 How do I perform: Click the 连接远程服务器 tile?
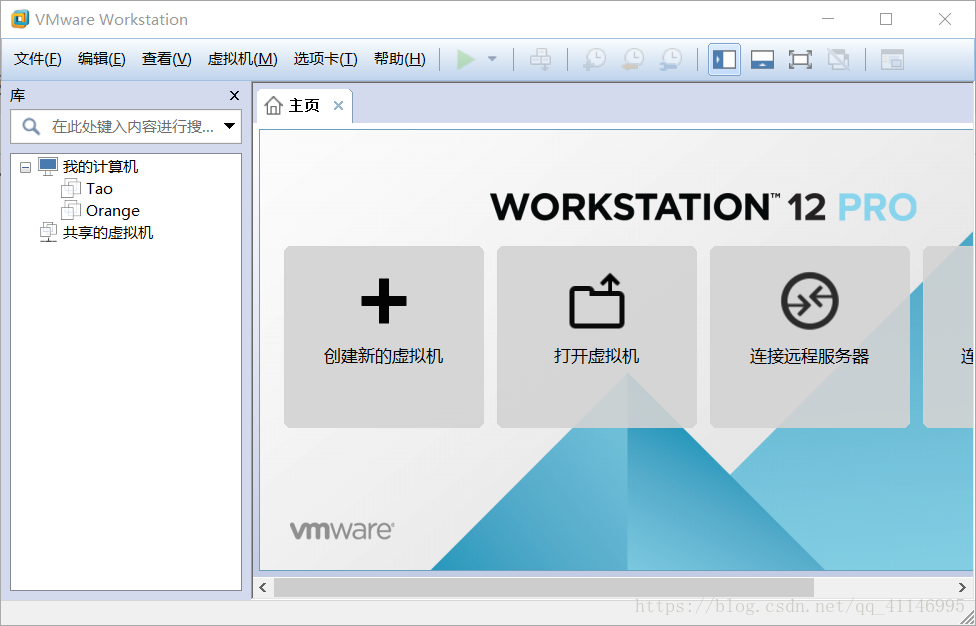pos(809,337)
